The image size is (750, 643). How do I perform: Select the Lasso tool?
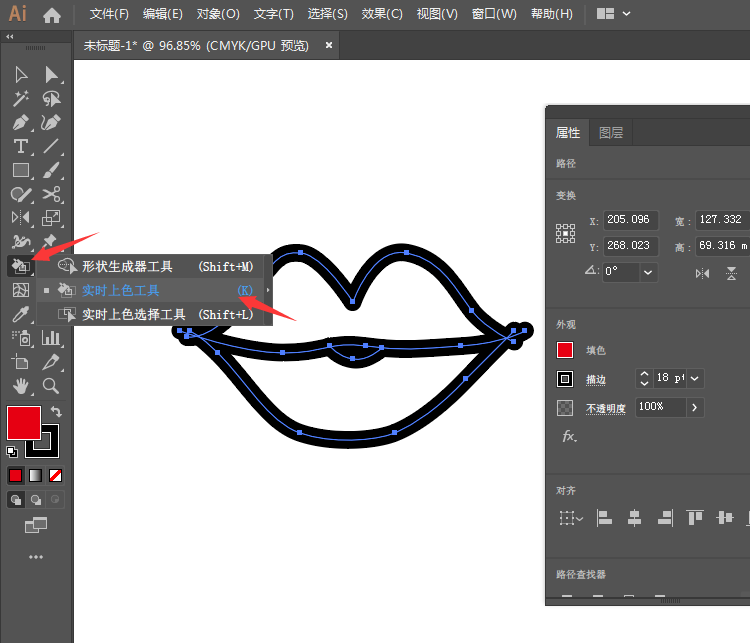pos(51,99)
